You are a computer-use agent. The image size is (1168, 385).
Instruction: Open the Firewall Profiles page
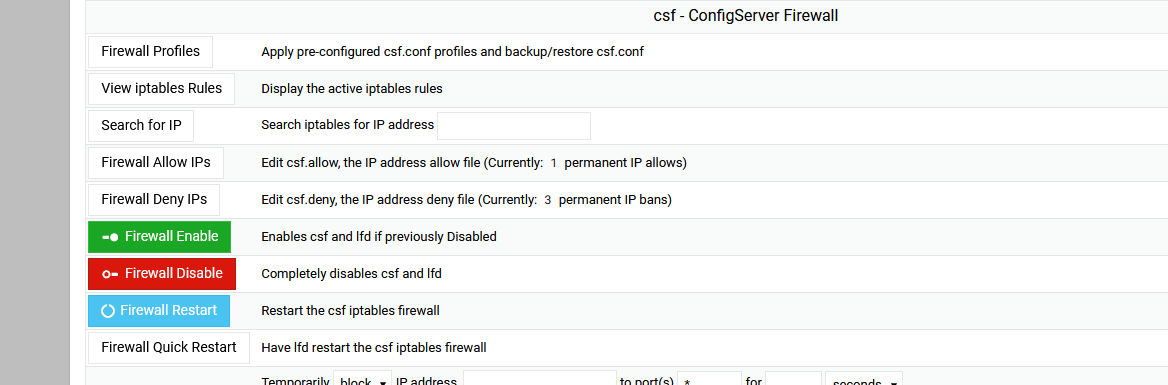150,51
